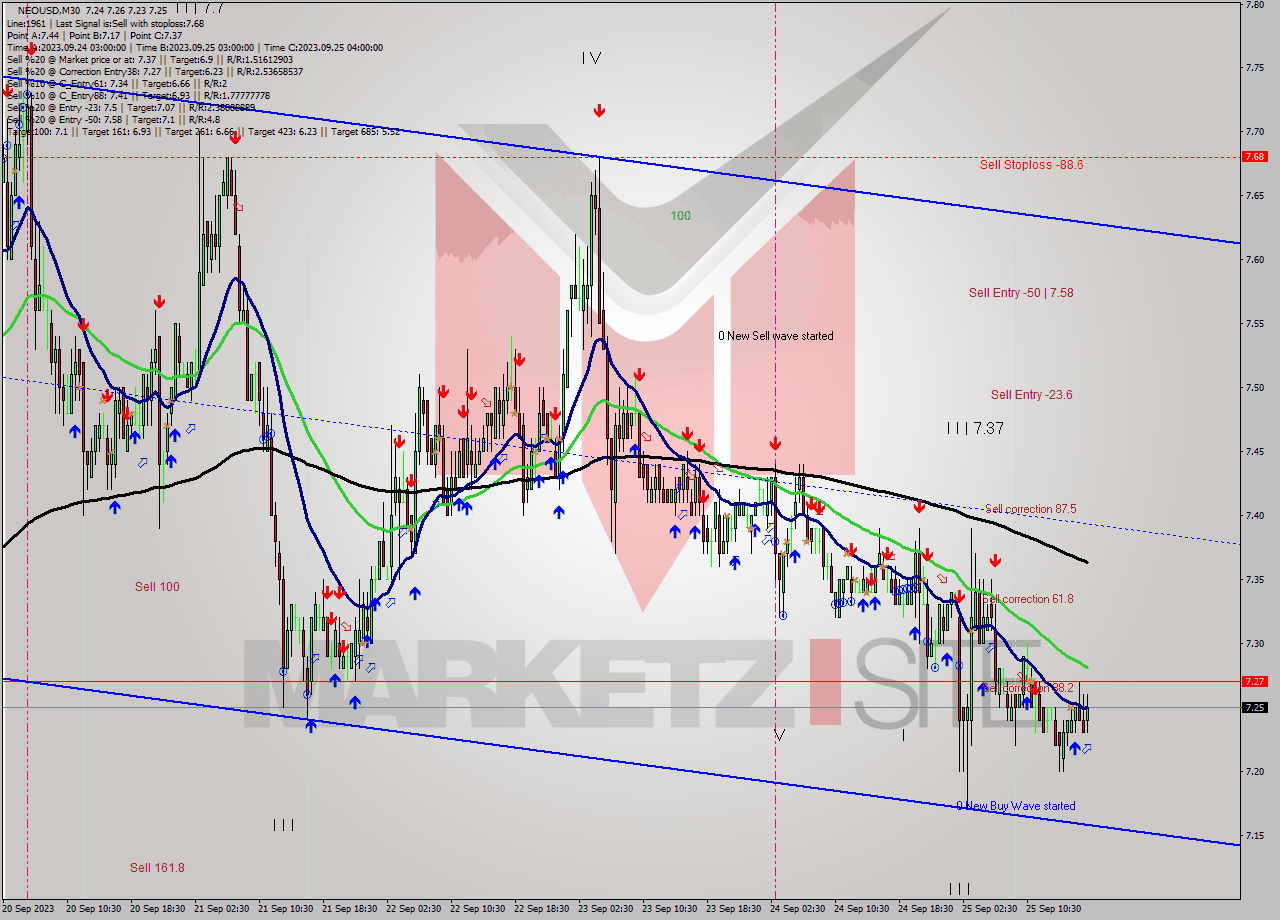The image size is (1280, 920).
Task: Click '0 New Sell wave started' text
Action: [x=776, y=336]
